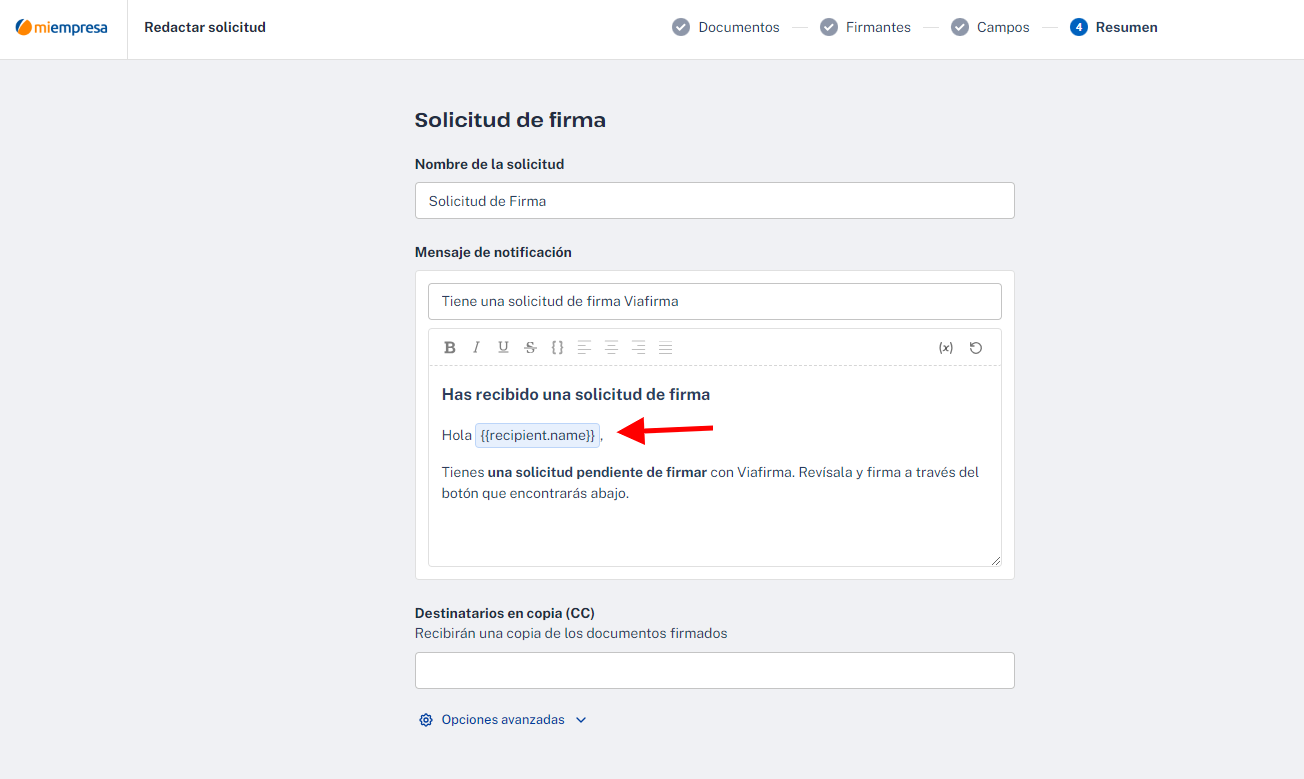Open the insert variable (x) tool
Image resolution: width=1304 pixels, height=779 pixels.
click(946, 348)
